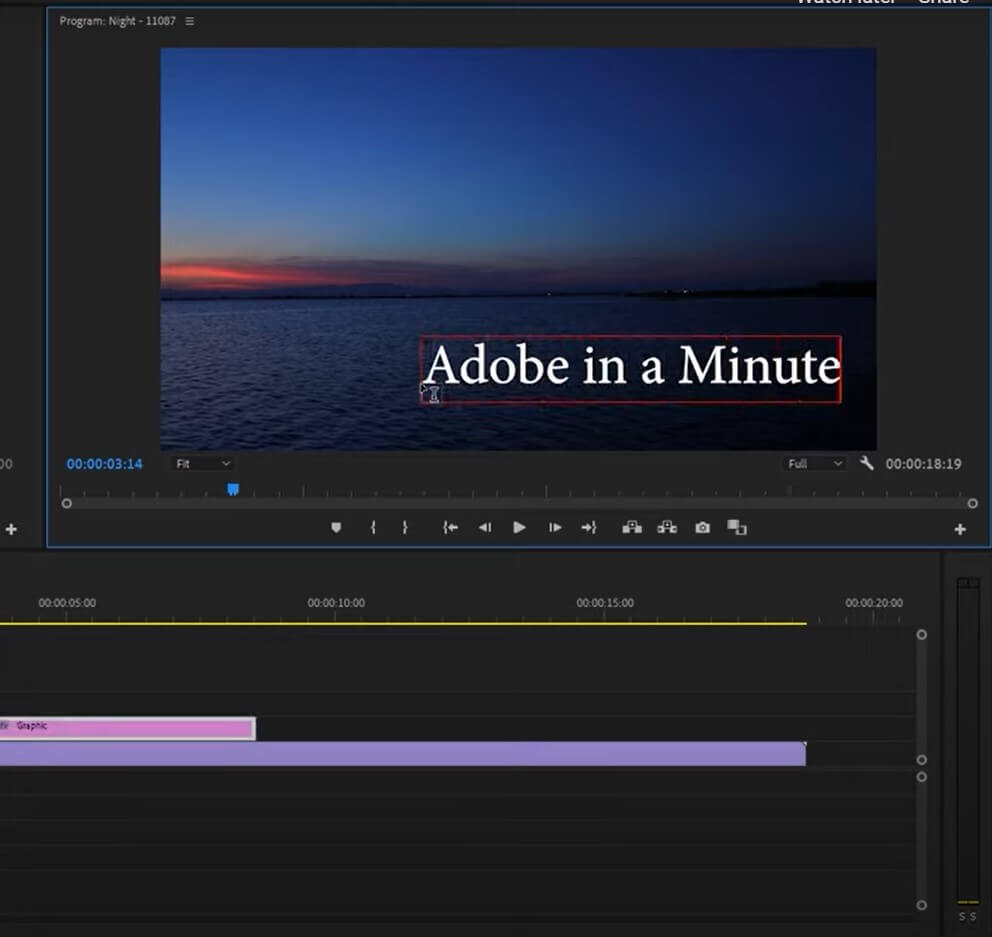Click the blue playhead in monitor ruler
The width and height of the screenshot is (992, 937).
click(233, 489)
